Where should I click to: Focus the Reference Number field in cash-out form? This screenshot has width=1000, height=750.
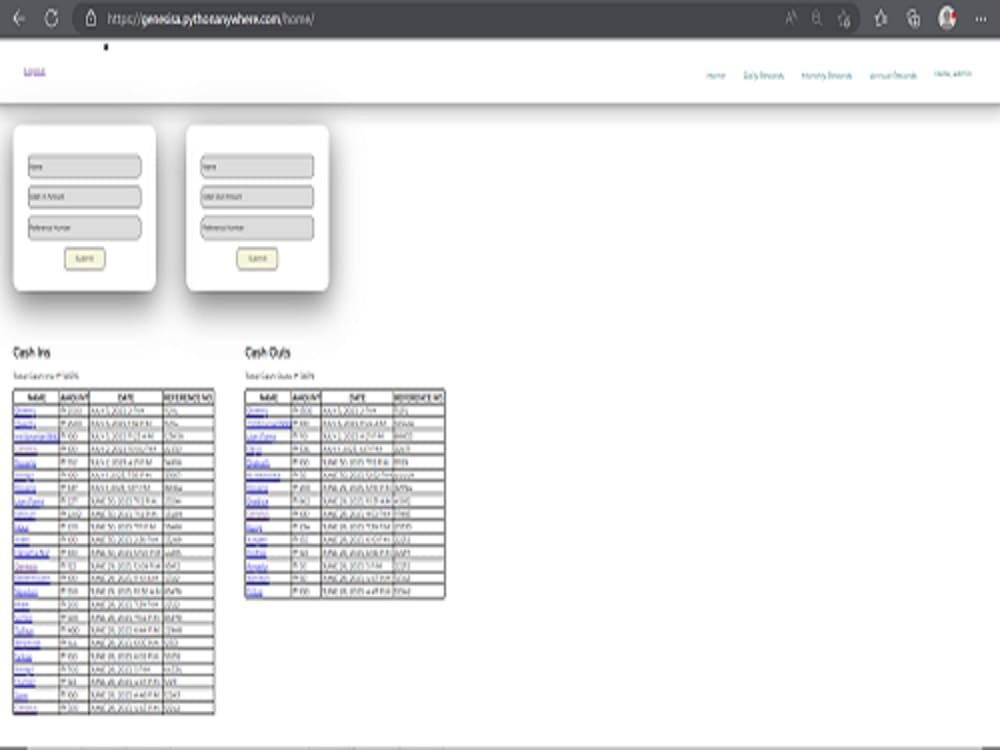257,228
